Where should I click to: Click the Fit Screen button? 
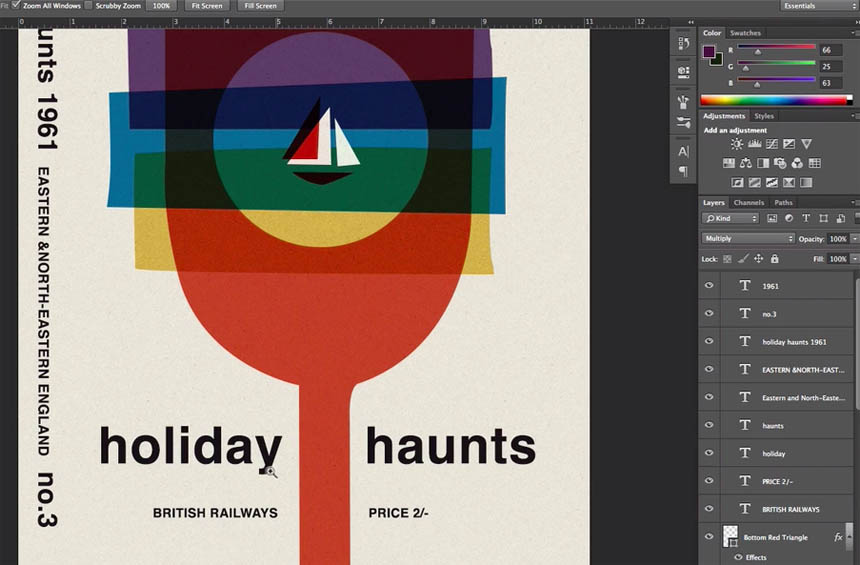pyautogui.click(x=207, y=5)
